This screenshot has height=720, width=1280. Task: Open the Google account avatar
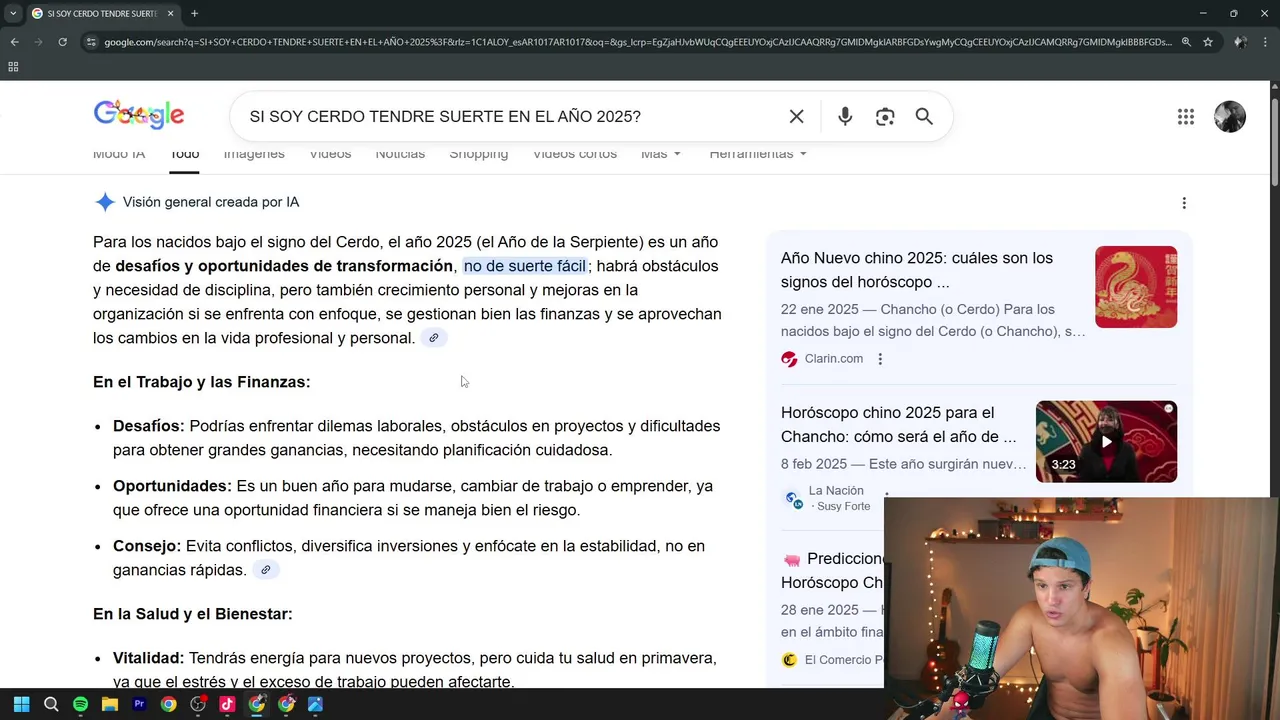1230,117
